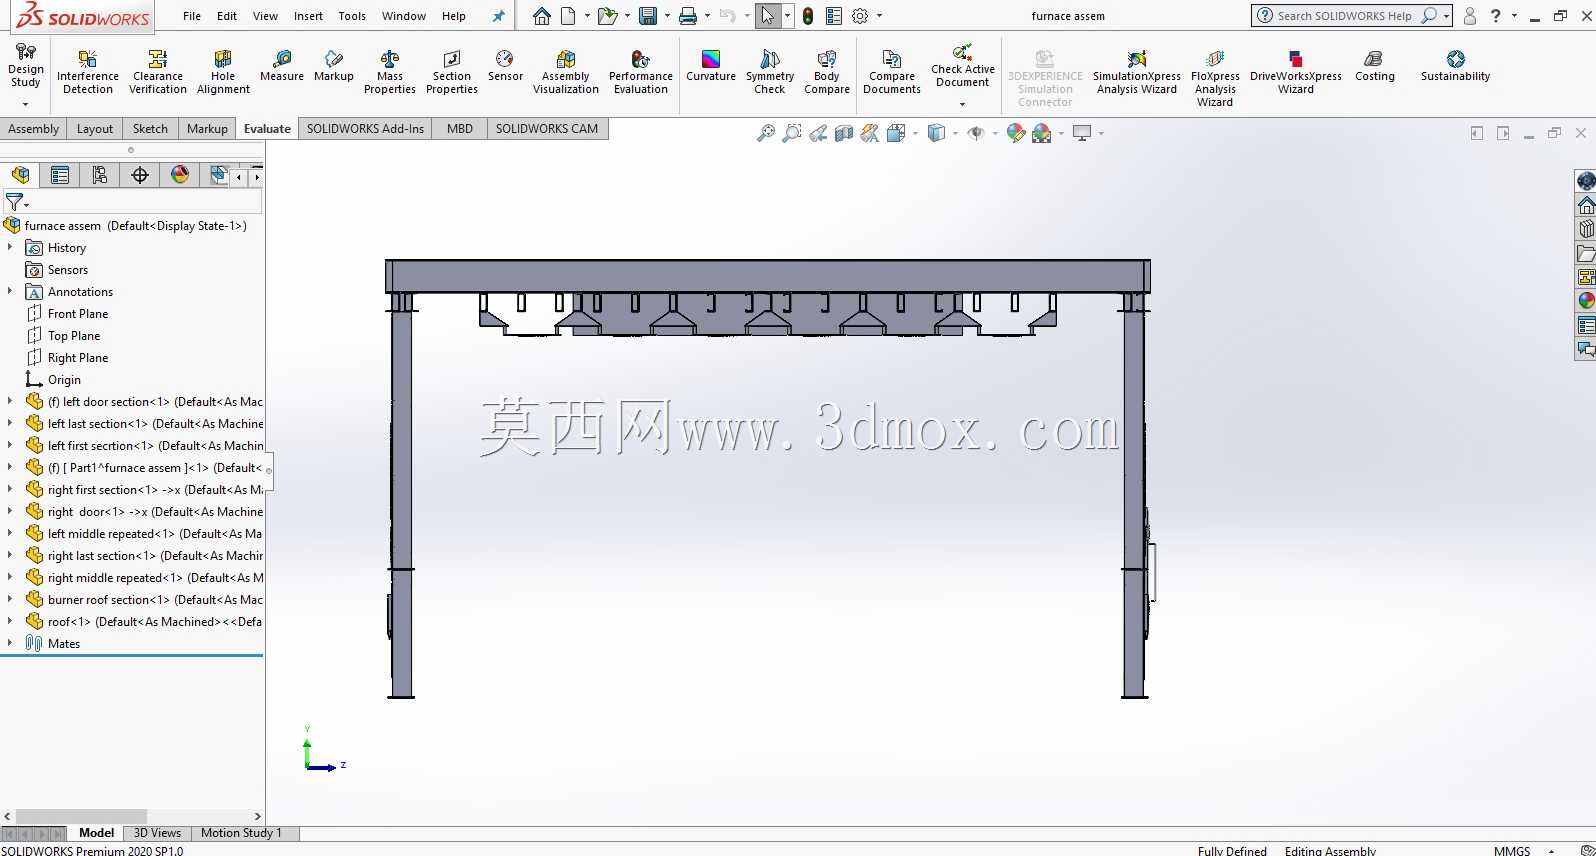Open the Help question mark button

coord(1496,16)
